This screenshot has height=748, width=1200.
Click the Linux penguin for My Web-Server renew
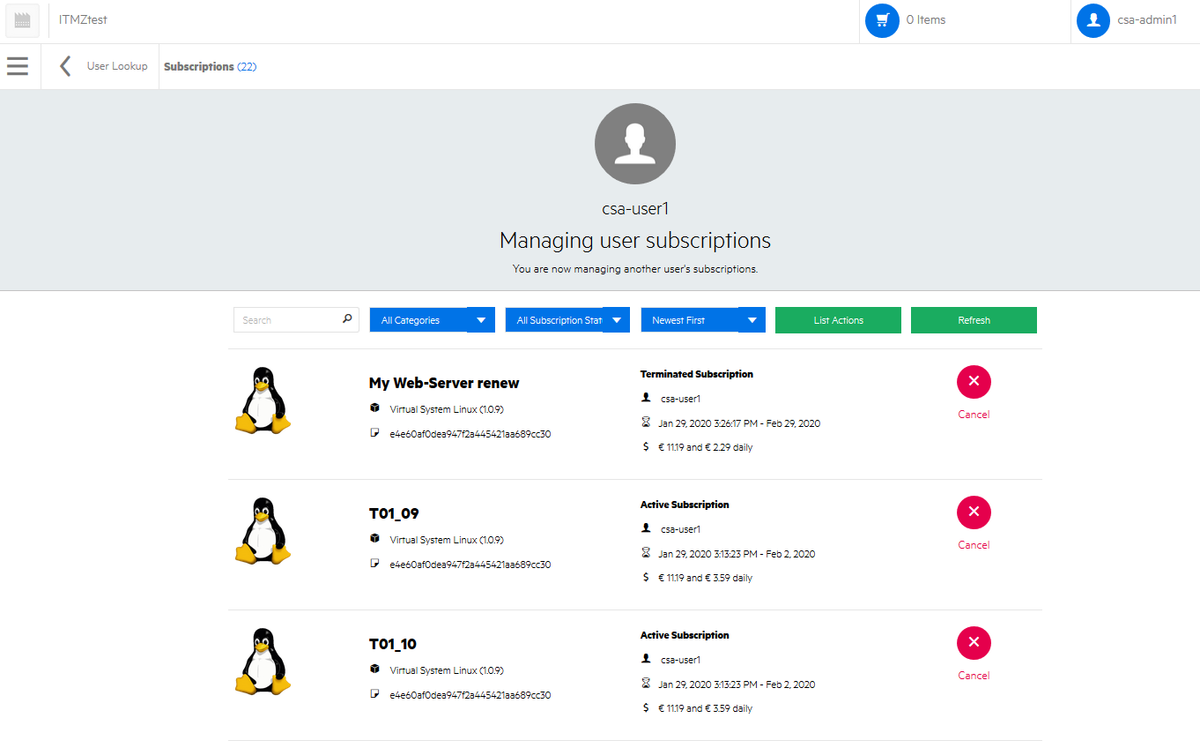tap(262, 400)
